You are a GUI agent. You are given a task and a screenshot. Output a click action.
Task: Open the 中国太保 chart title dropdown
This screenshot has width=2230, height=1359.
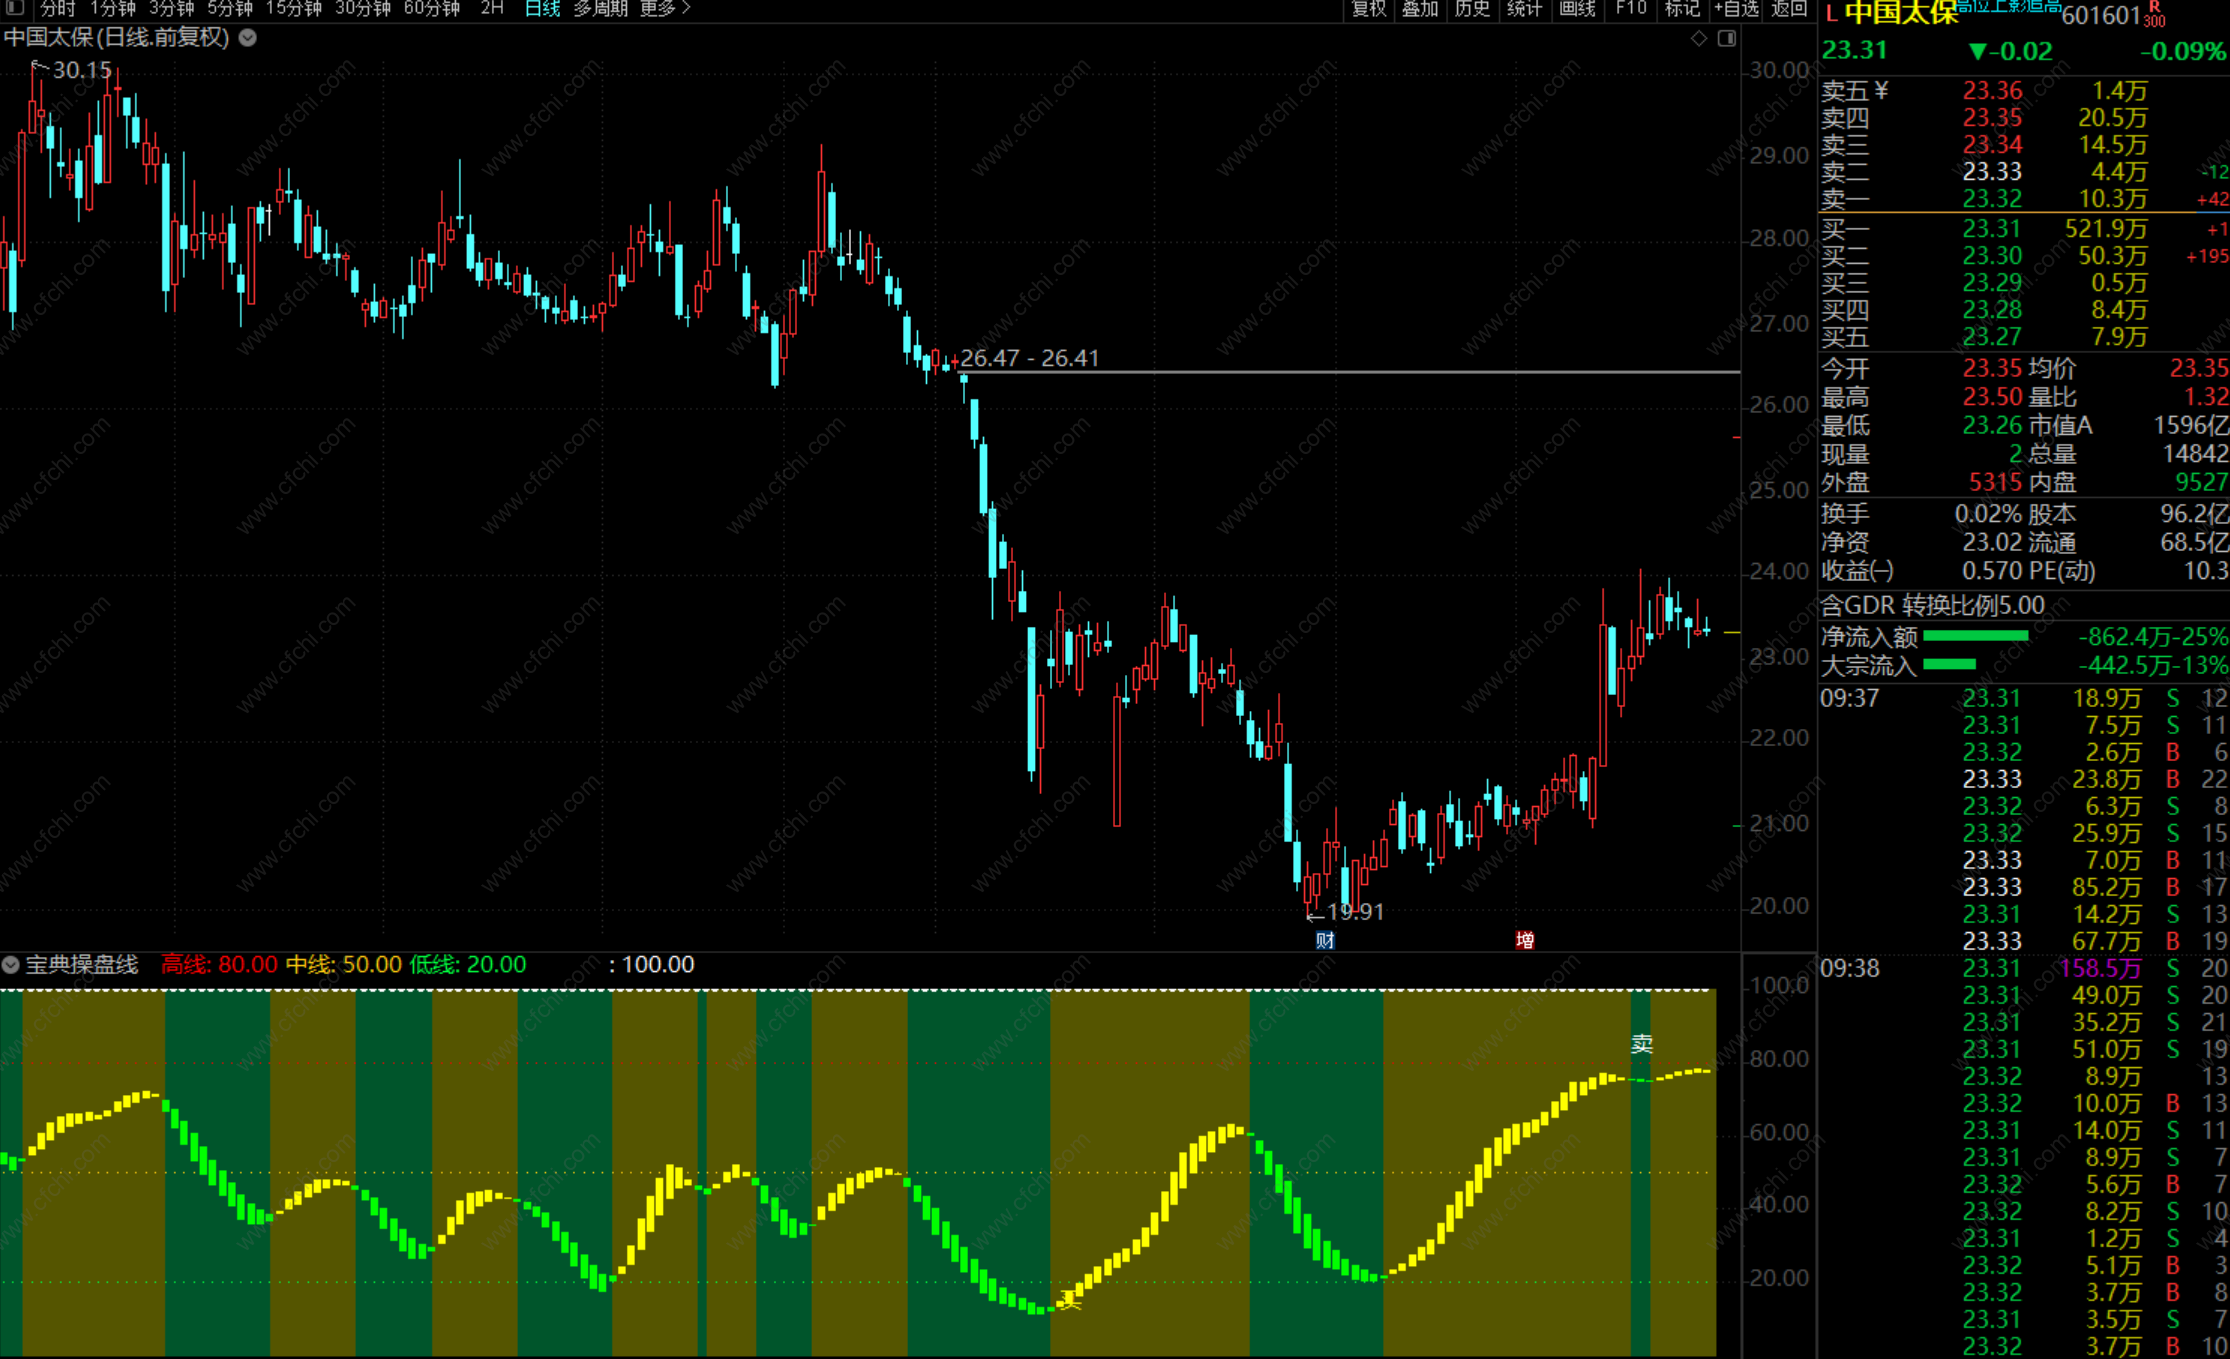click(x=248, y=38)
